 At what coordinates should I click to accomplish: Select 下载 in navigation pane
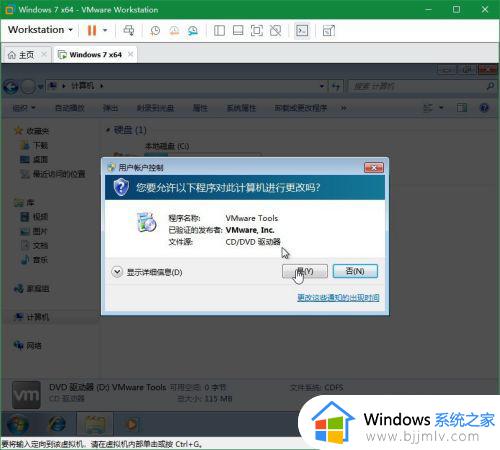coord(34,145)
